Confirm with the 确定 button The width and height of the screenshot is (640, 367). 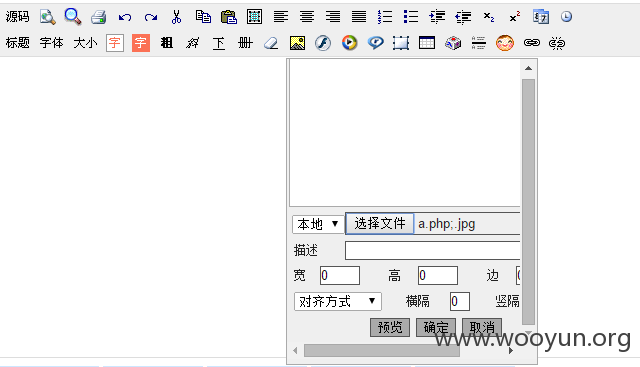[436, 327]
